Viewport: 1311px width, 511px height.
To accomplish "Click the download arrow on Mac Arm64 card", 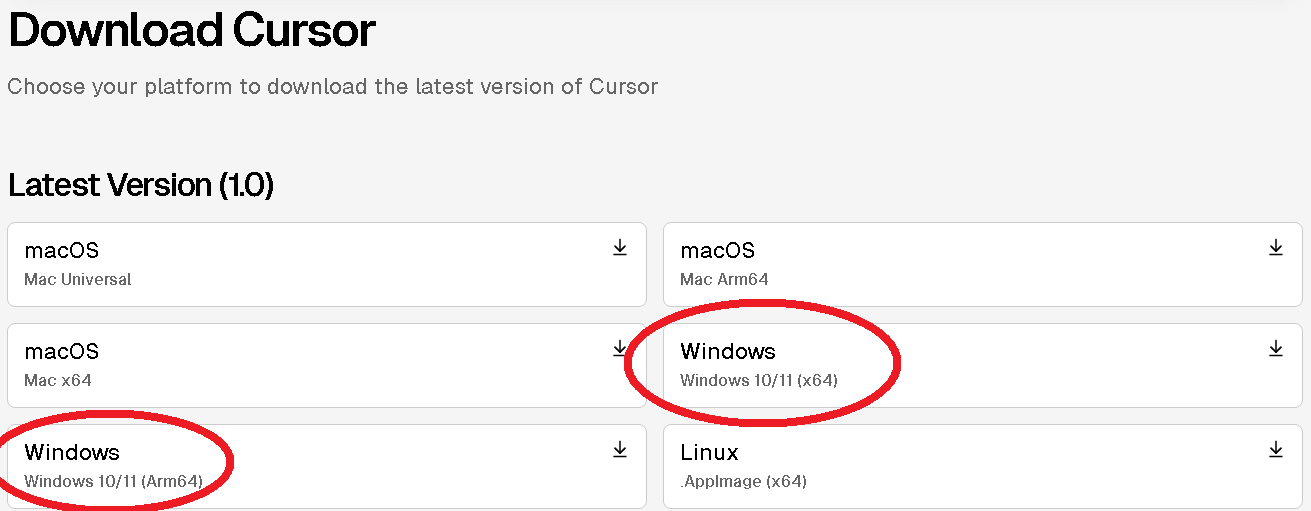I will point(1276,248).
